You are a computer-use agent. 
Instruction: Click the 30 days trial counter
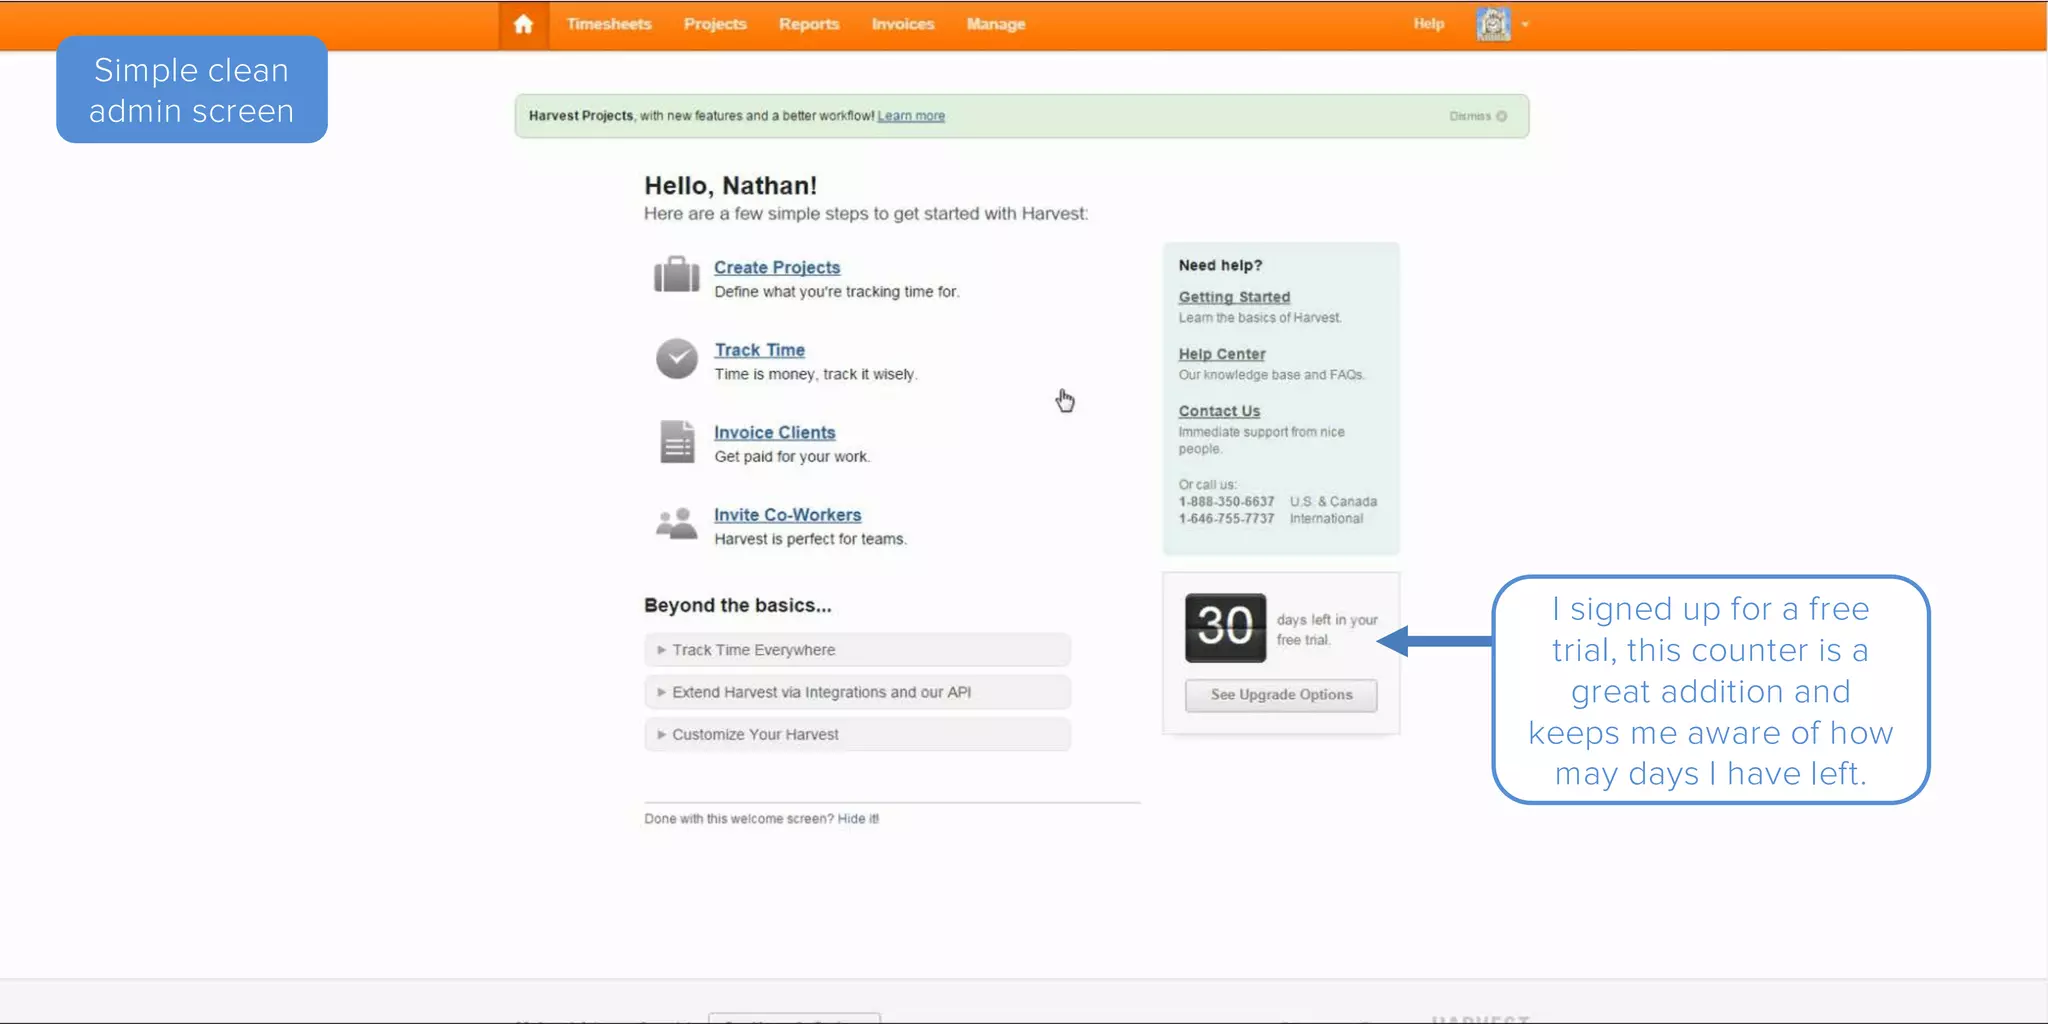(x=1225, y=627)
